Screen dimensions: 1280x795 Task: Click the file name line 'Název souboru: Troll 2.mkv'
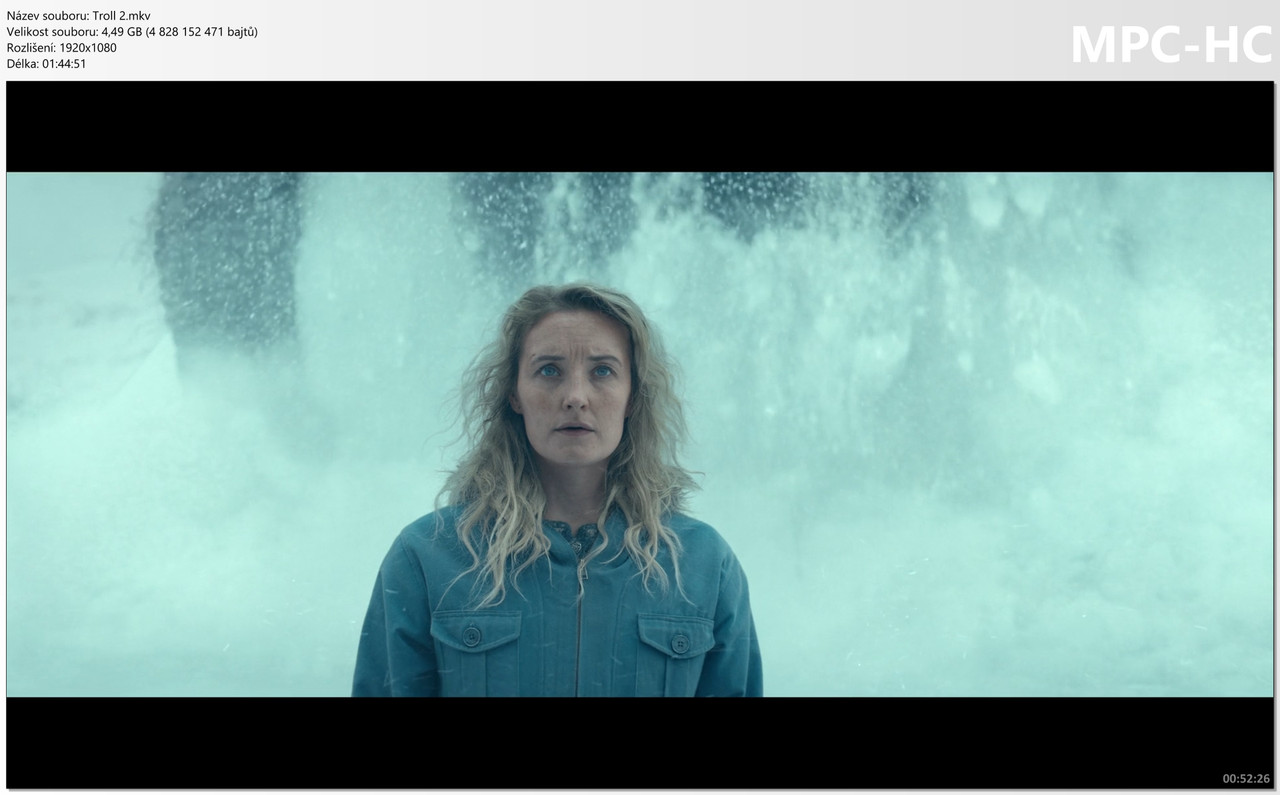click(x=79, y=16)
